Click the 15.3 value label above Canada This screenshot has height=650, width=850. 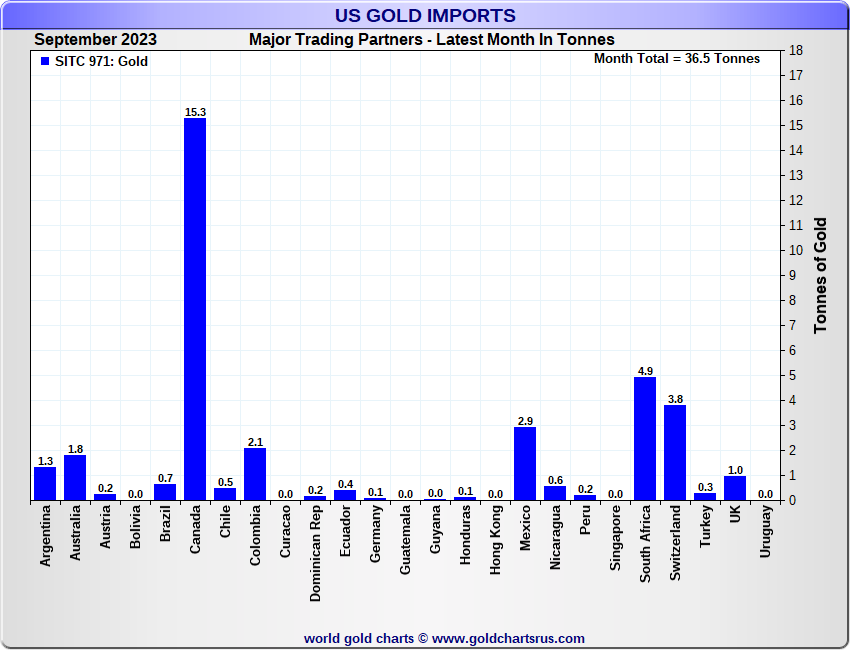[195, 112]
